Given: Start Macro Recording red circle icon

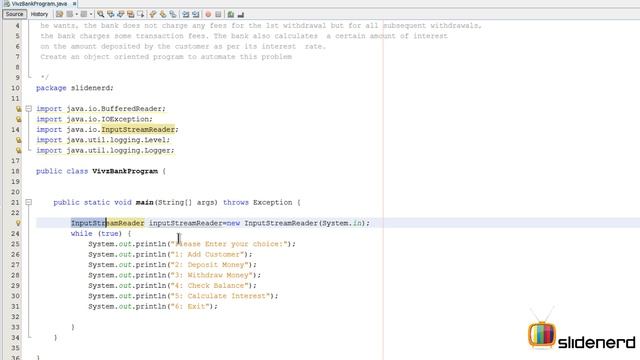Looking at the screenshot, I should pyautogui.click(x=208, y=14).
